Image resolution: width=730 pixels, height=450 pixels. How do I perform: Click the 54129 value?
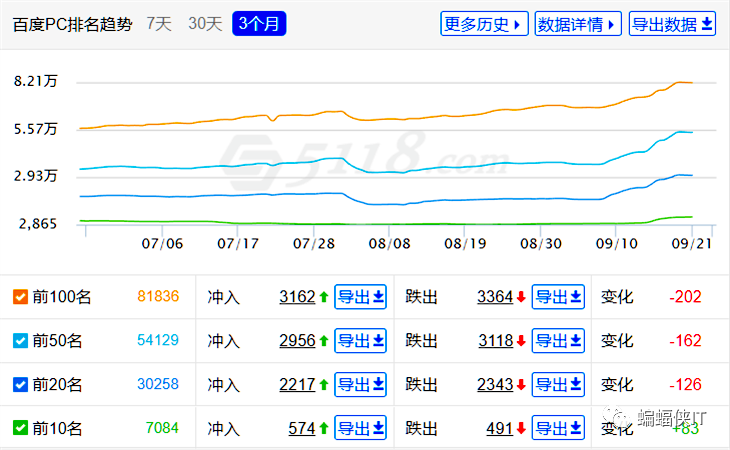(158, 340)
